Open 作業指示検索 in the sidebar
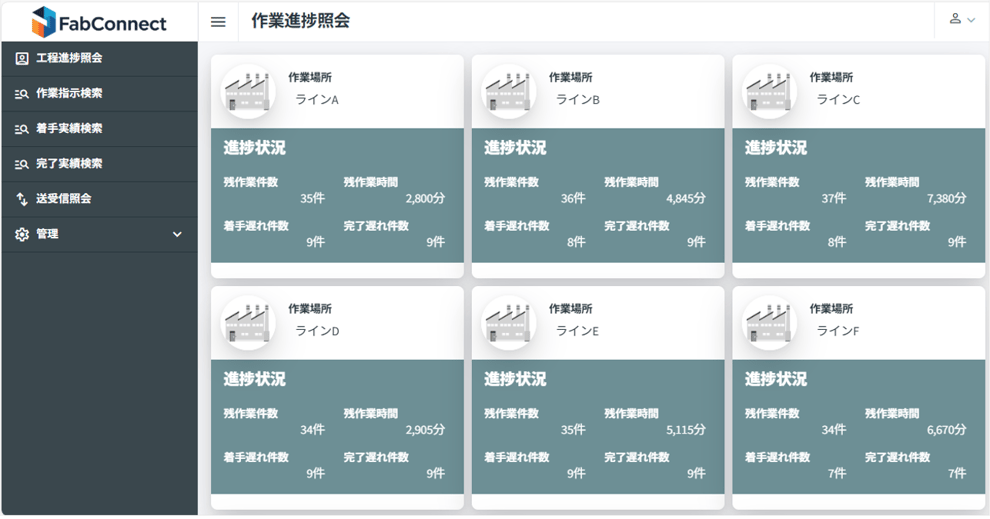Screen dimensions: 990x519 (x=100, y=93)
